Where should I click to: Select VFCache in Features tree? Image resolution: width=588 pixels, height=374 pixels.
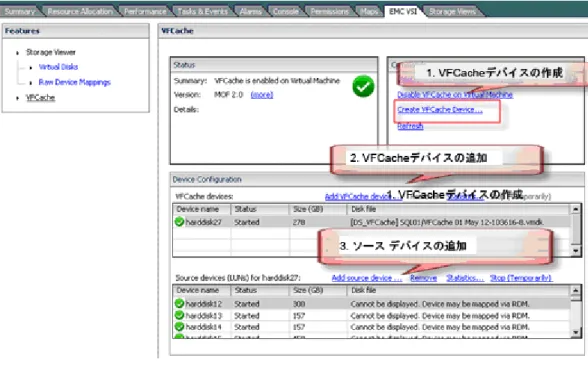coord(40,98)
